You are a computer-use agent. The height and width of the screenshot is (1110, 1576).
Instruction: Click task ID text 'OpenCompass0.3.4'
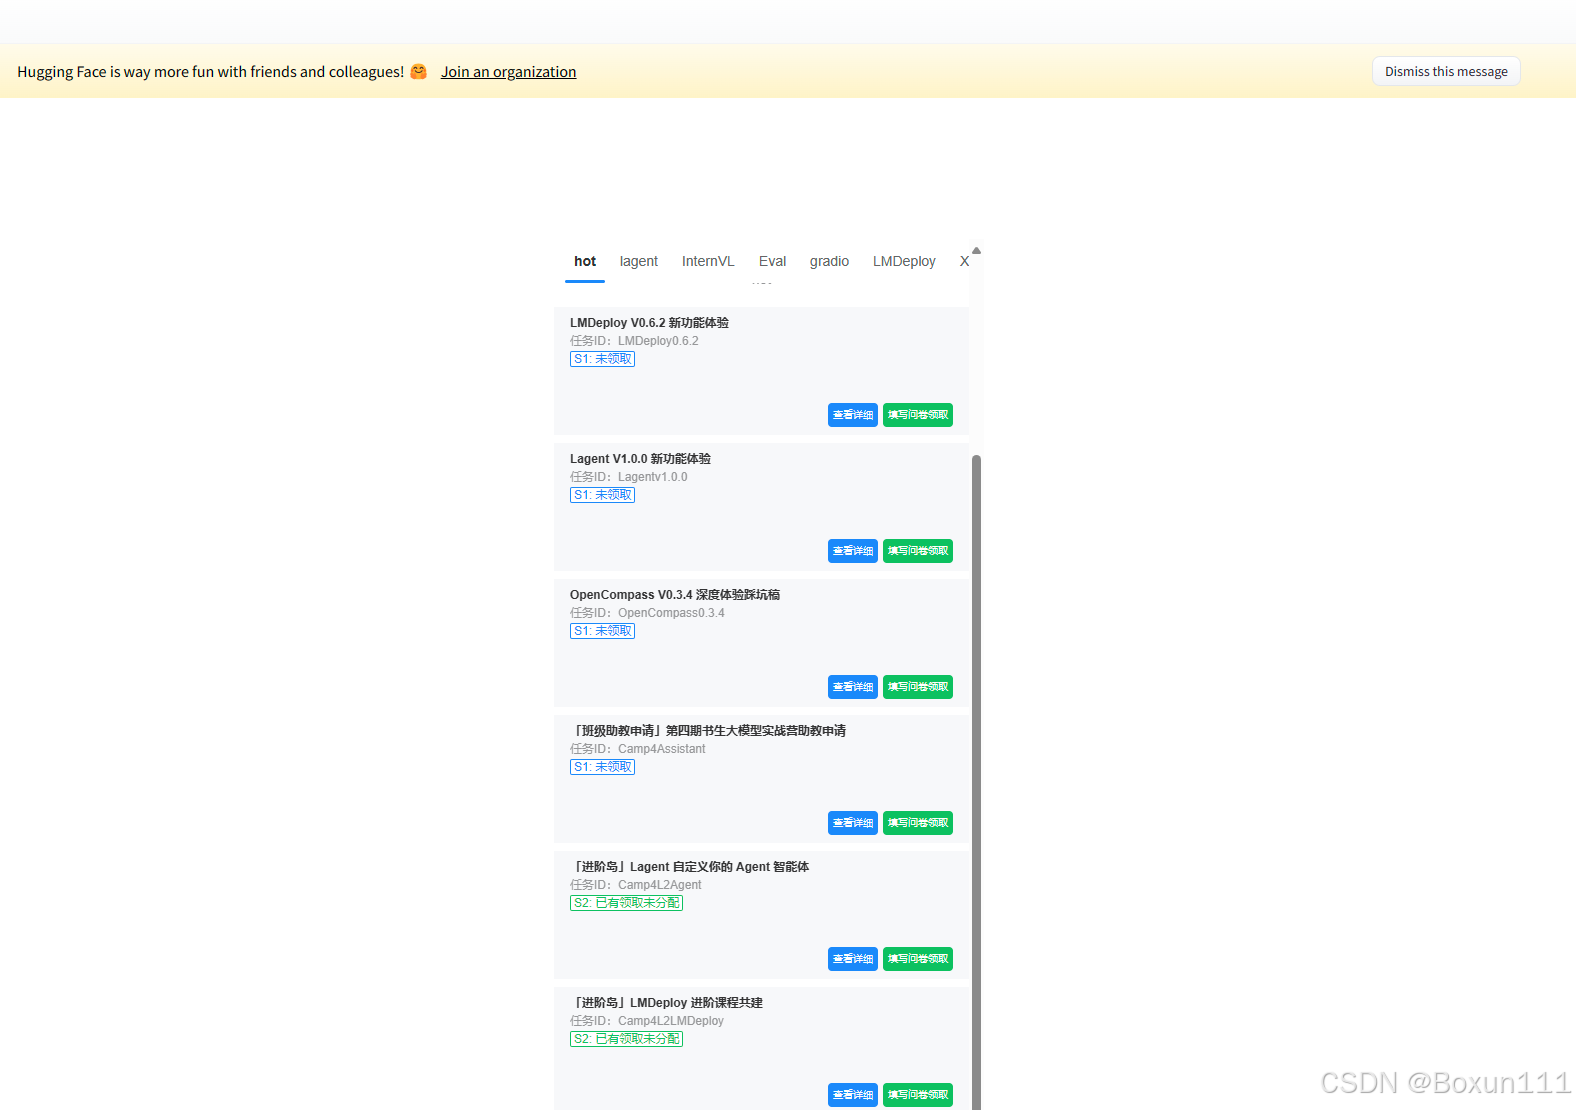tap(671, 613)
